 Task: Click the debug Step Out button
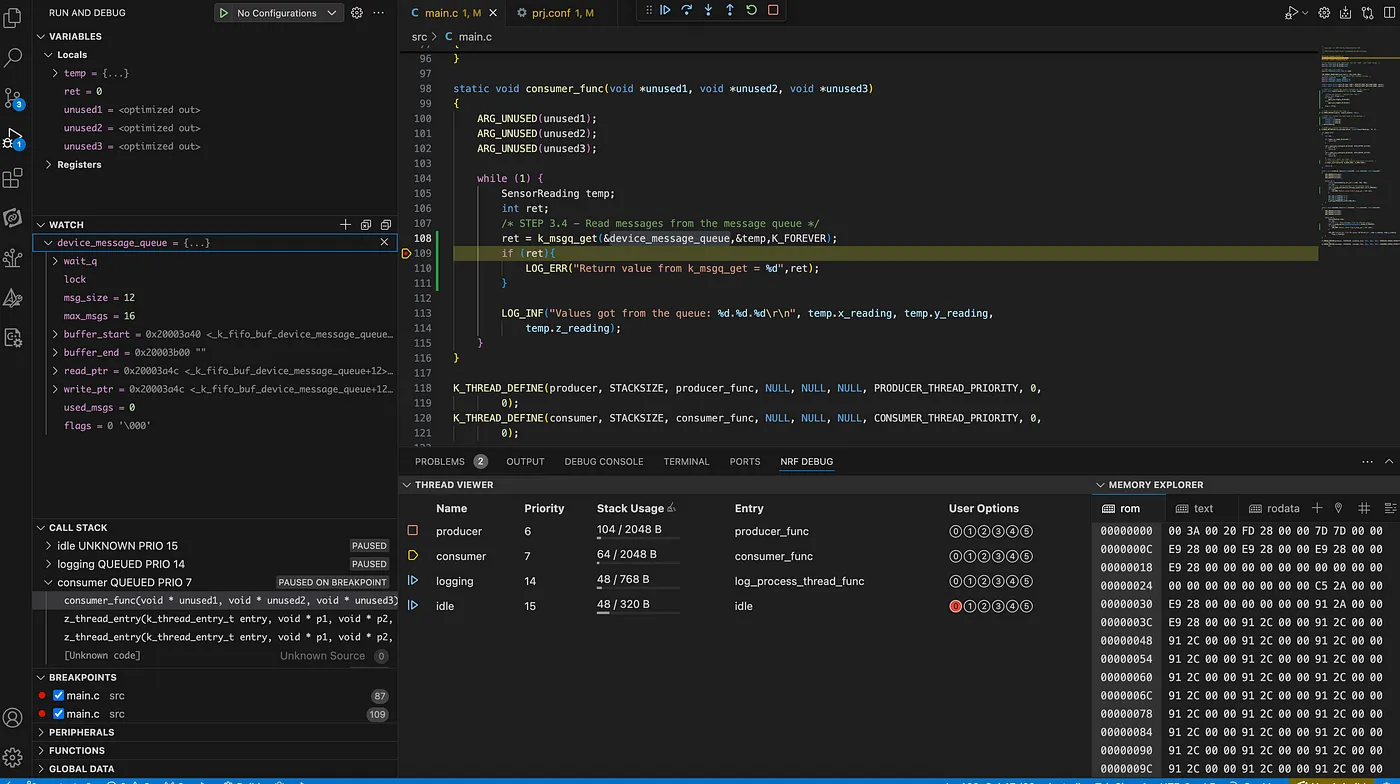point(730,10)
